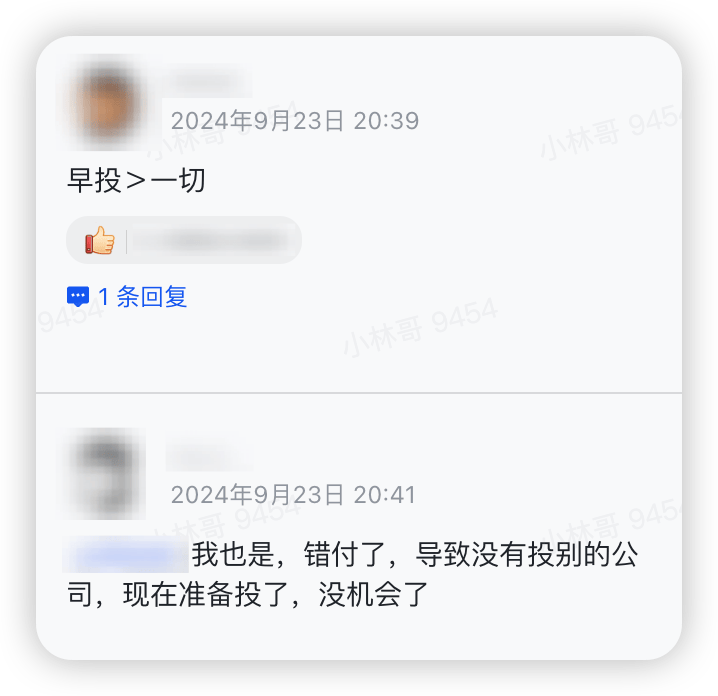Click the 2024年9月23日 20:39 timestamp
Image resolution: width=718 pixels, height=696 pixels.
295,121
